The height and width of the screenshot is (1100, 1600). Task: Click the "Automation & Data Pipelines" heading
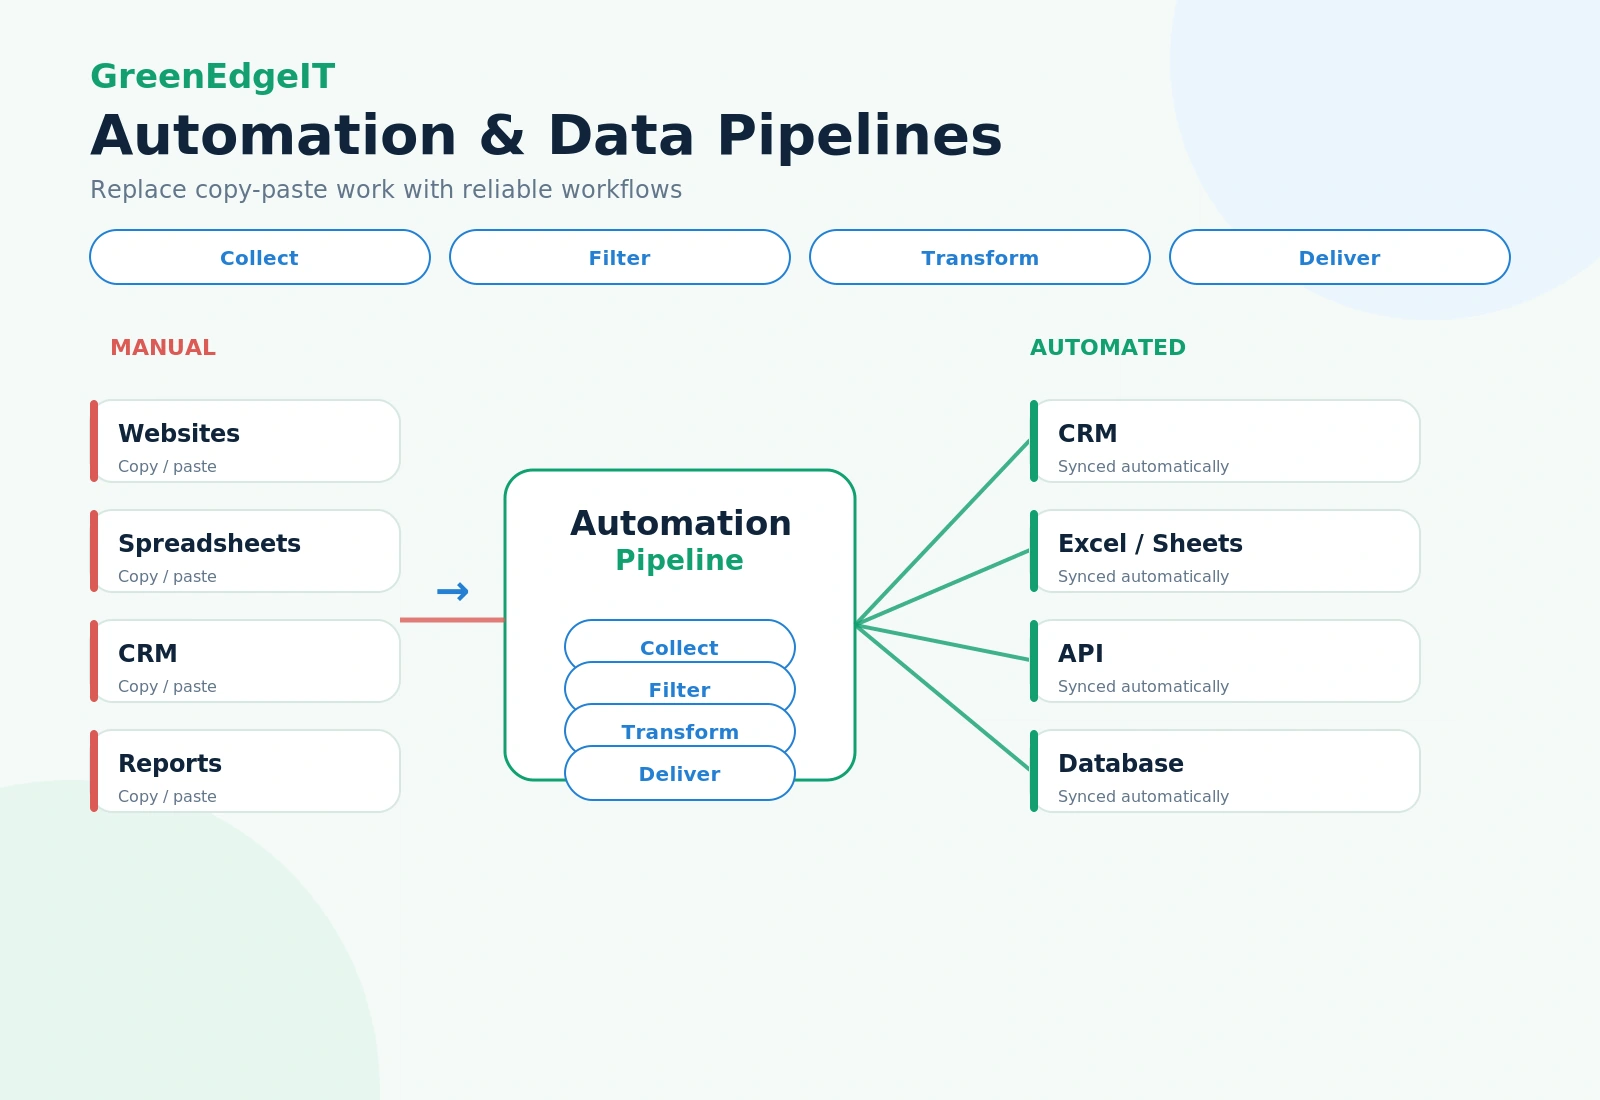pos(546,136)
